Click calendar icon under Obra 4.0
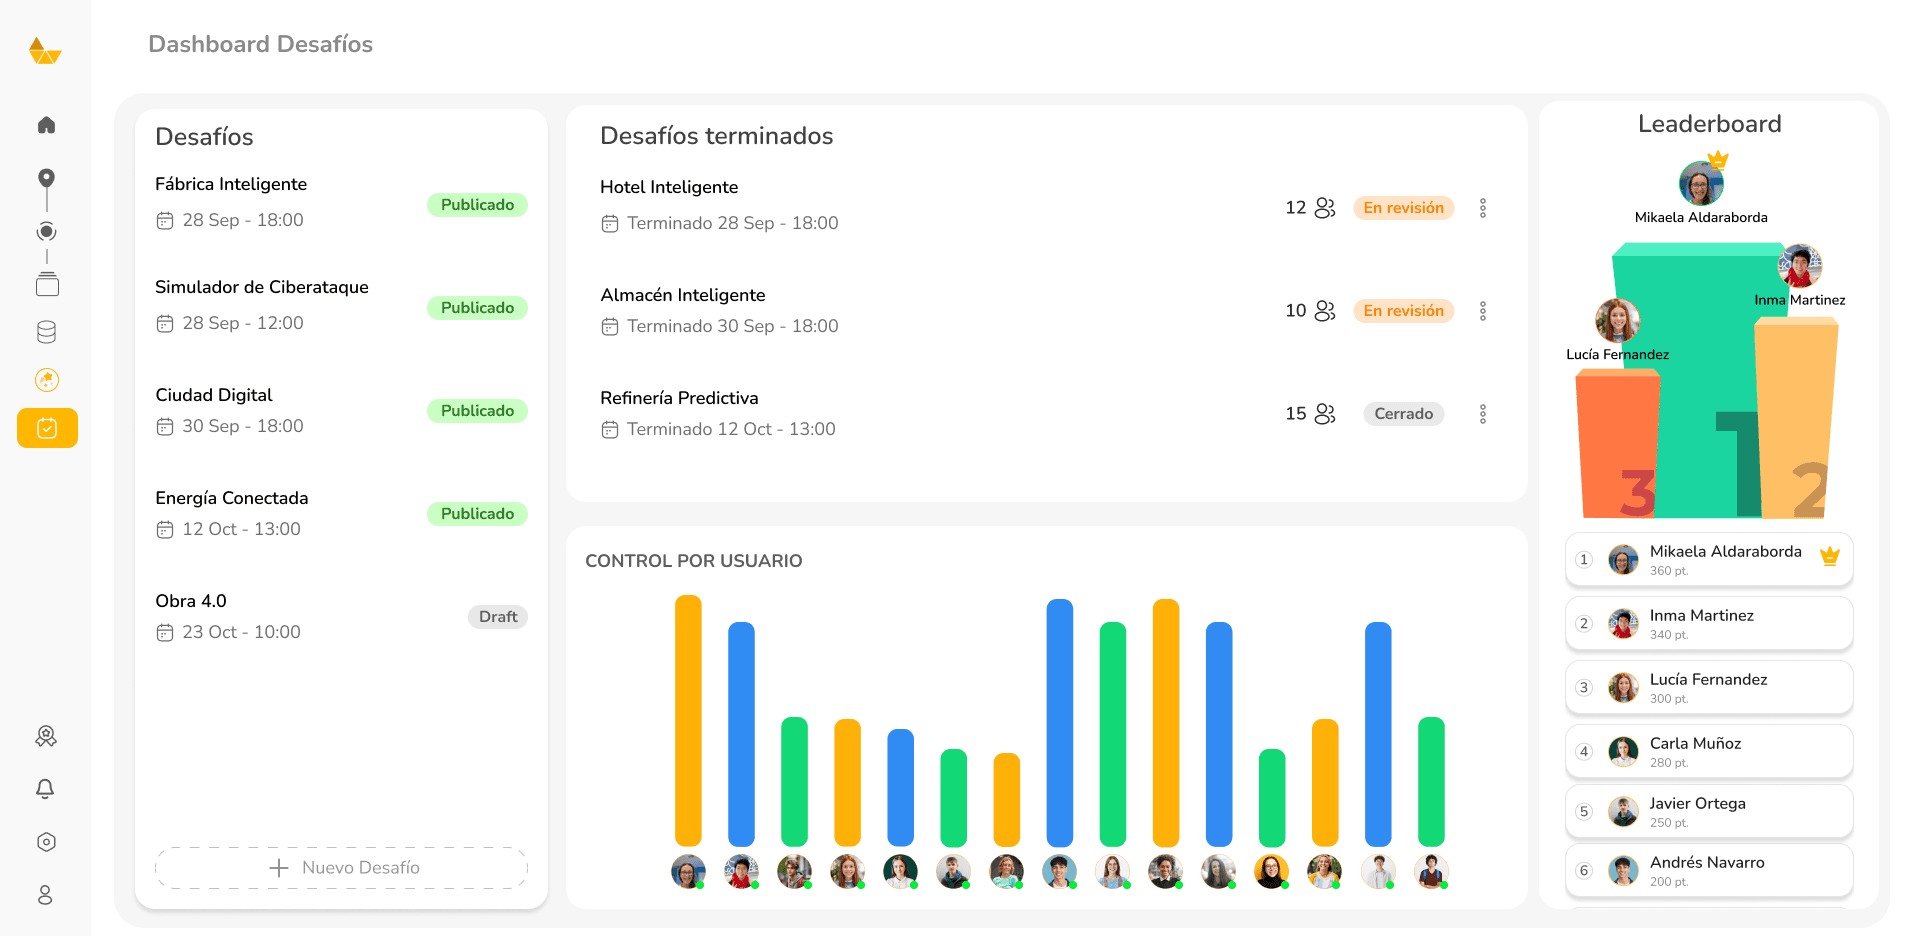1920x936 pixels. (165, 633)
